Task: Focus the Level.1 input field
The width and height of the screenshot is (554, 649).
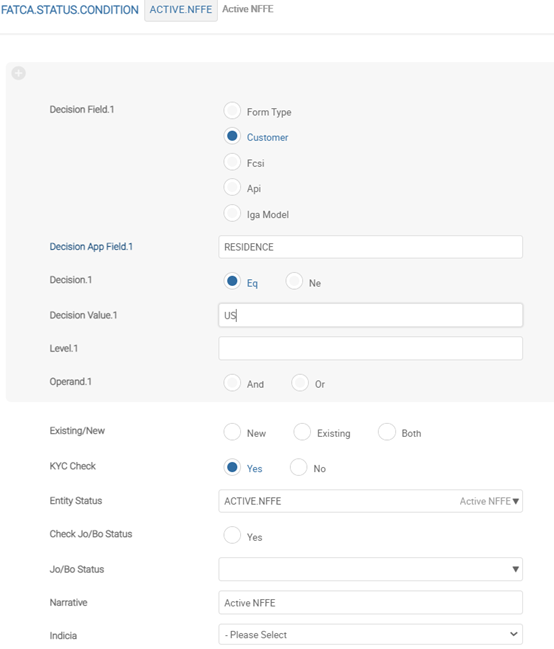Action: coord(371,348)
